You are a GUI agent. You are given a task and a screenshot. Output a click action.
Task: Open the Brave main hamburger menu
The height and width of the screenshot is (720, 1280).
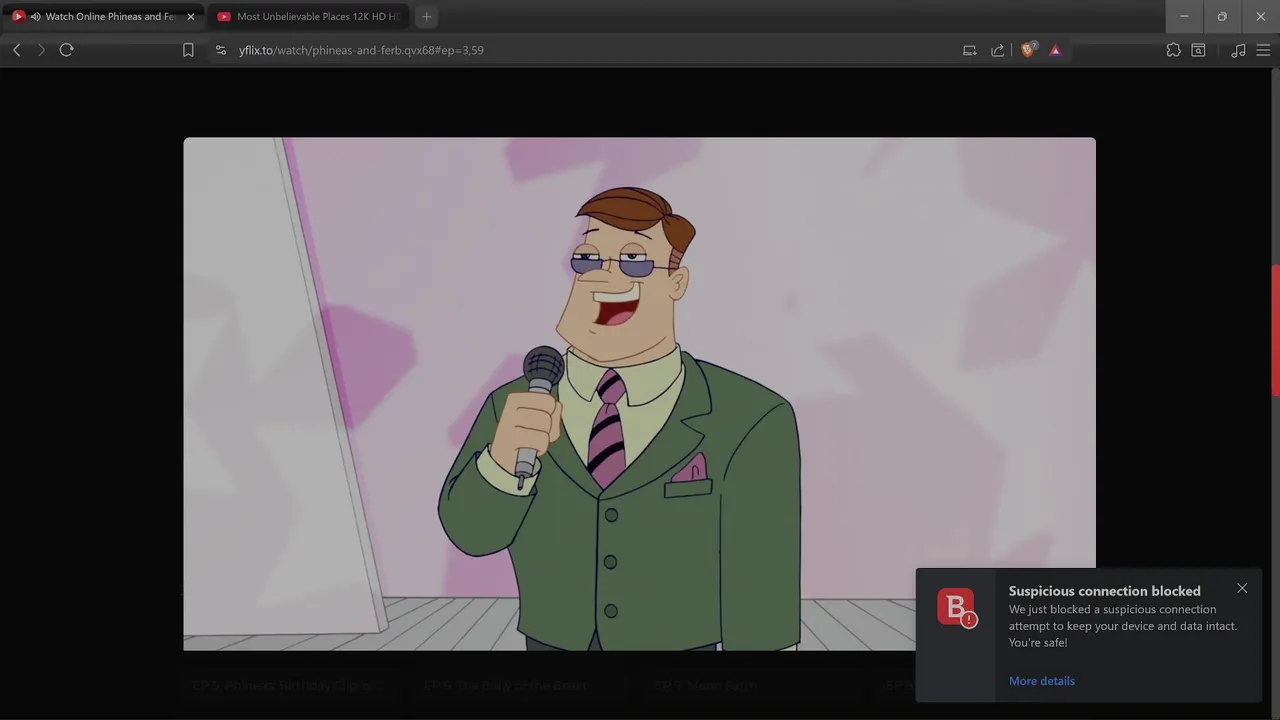(x=1263, y=50)
